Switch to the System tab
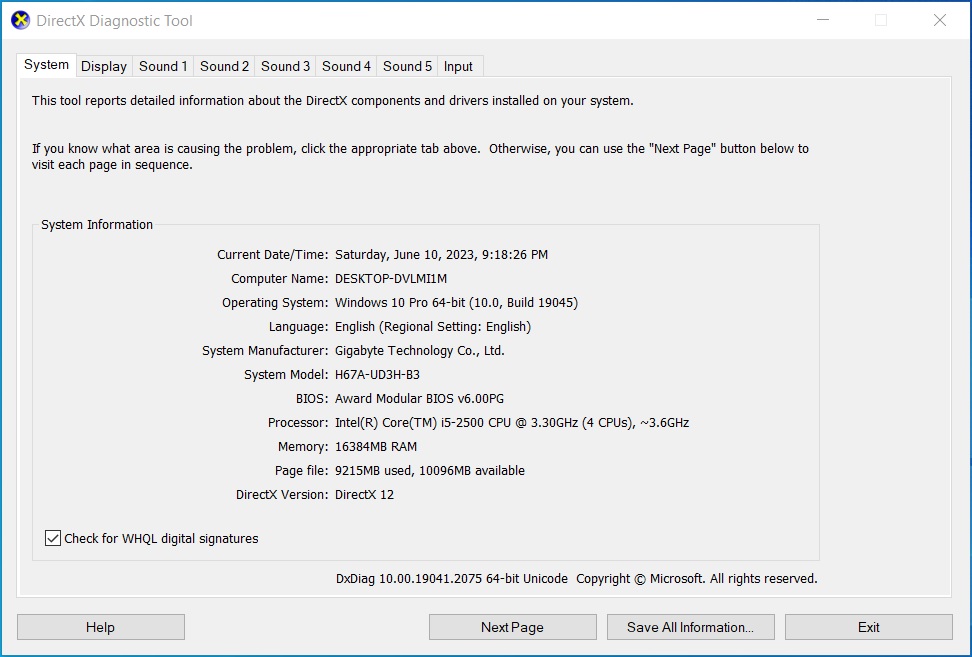972x657 pixels. click(46, 65)
